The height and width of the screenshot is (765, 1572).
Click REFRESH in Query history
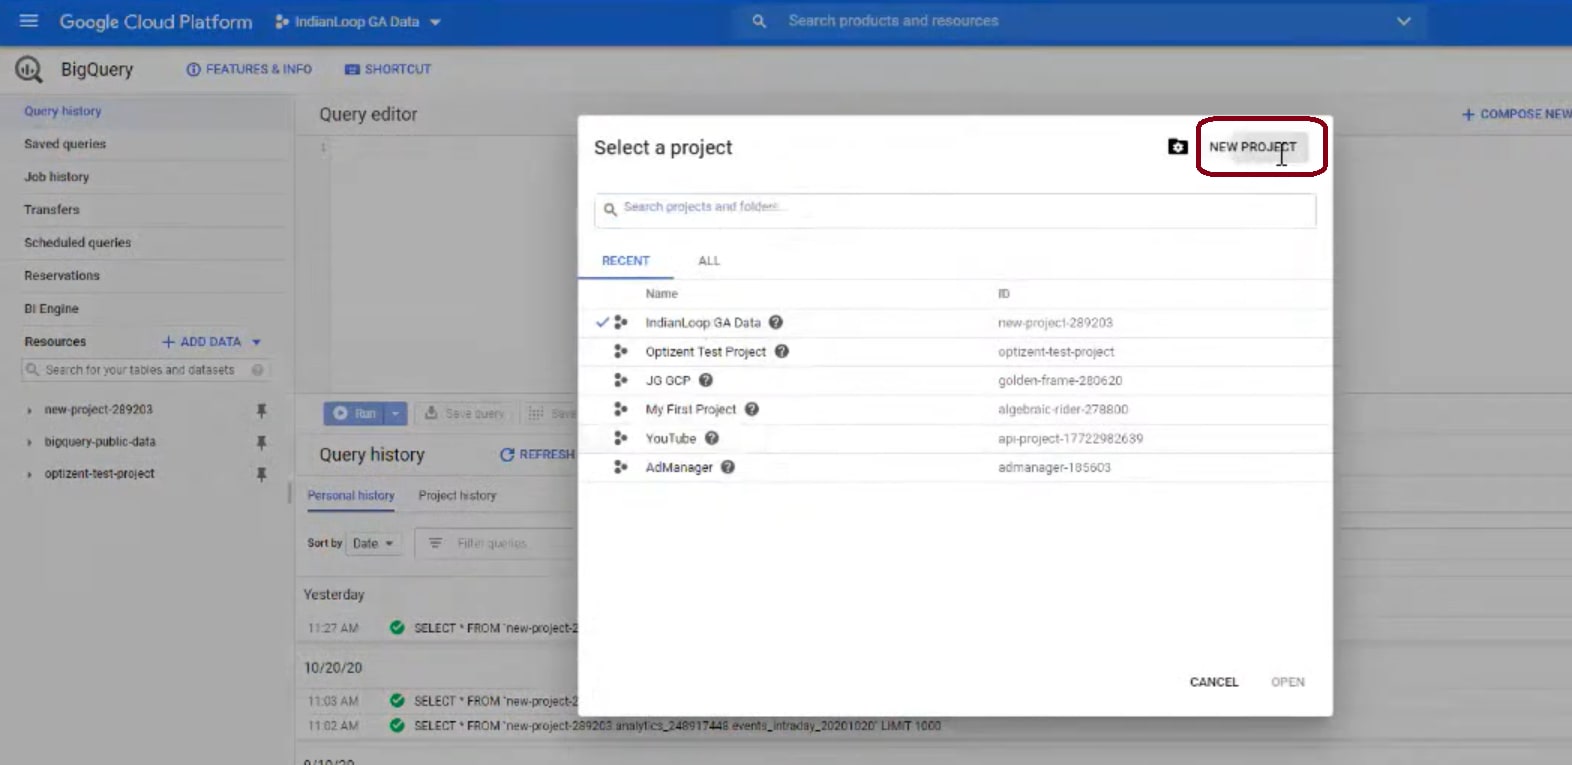(538, 454)
